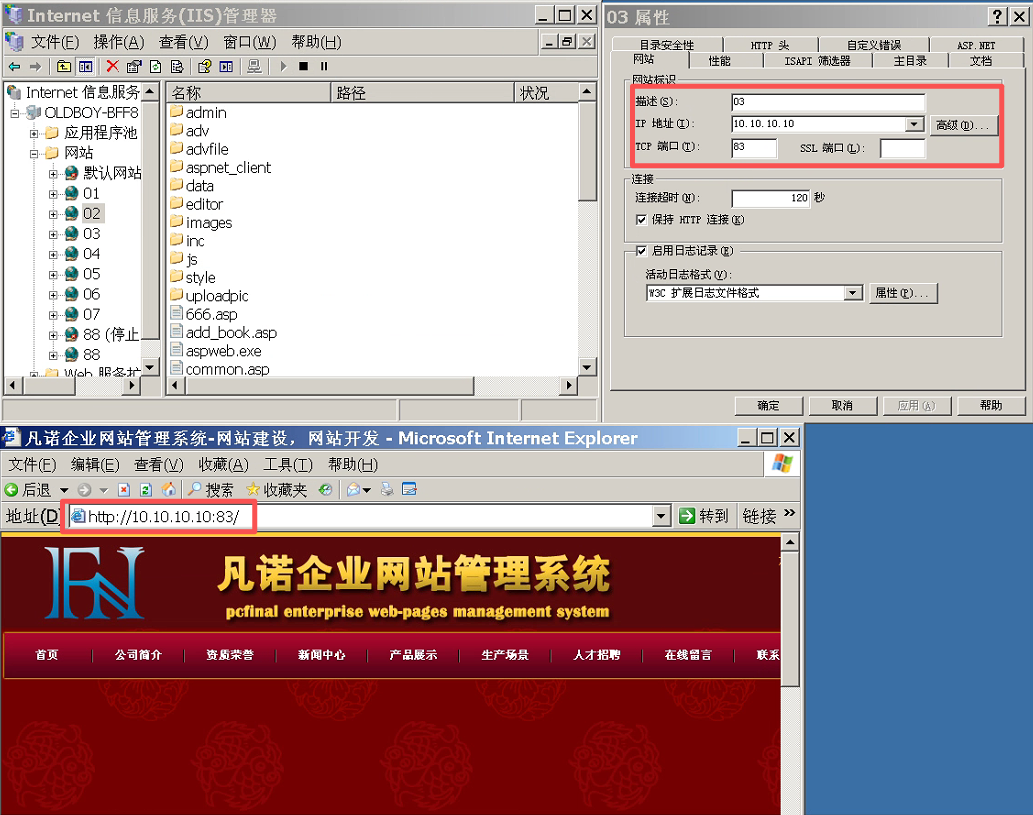Screen dimensions: 1033x815
Task: Open 文件(F) menu in IIS manager
Action: pos(55,42)
